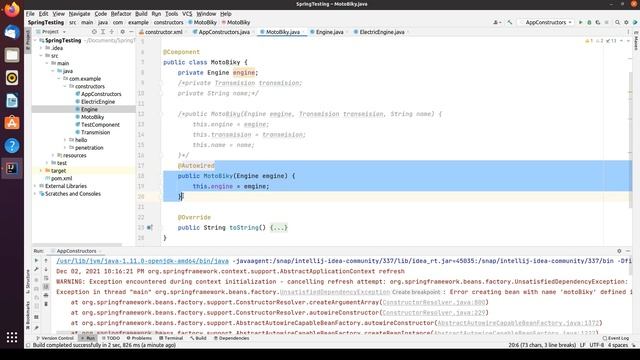Toggle scroll to end in Run console
The width and height of the screenshot is (640, 360).
(x=46, y=287)
